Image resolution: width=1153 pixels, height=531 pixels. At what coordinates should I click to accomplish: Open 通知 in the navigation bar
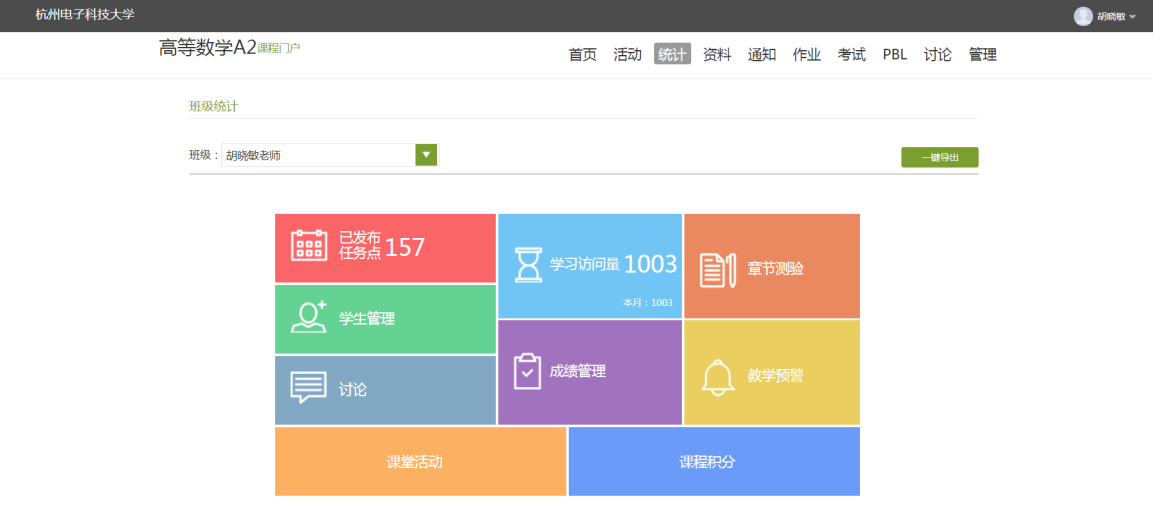[762, 54]
